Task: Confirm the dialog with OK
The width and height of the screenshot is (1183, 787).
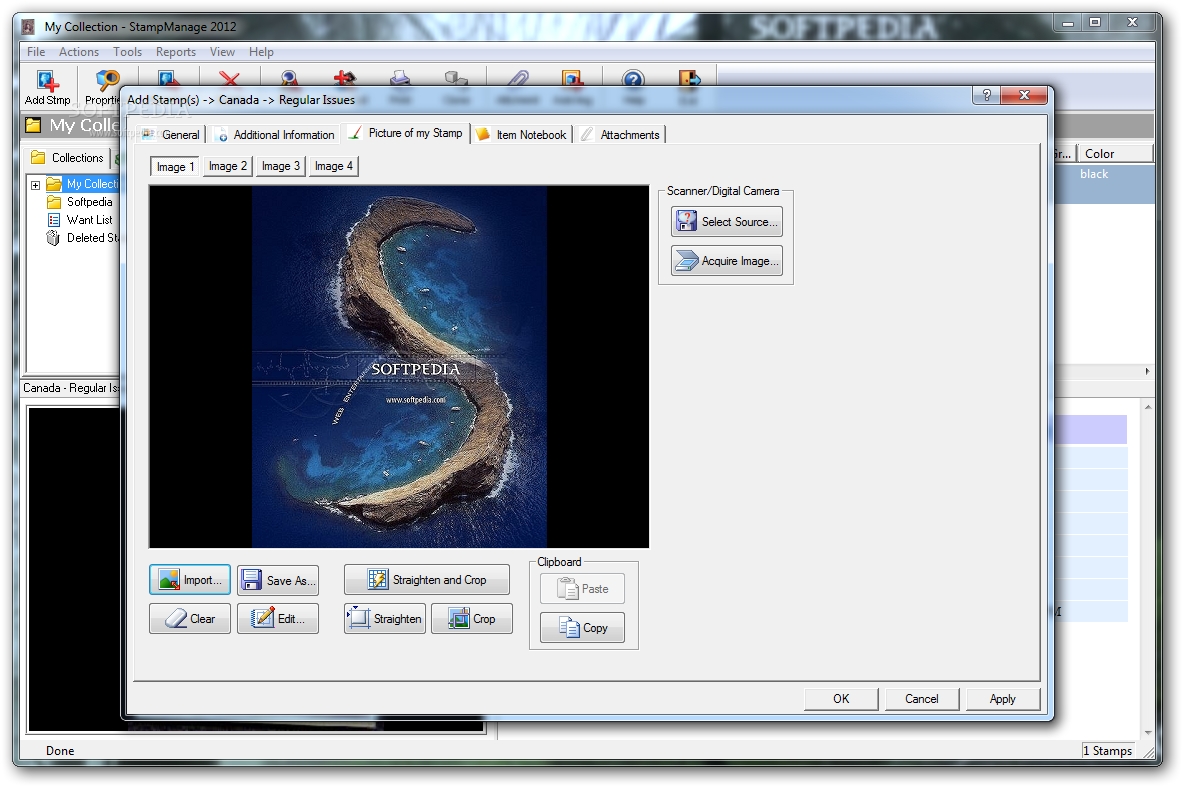Action: tap(840, 699)
